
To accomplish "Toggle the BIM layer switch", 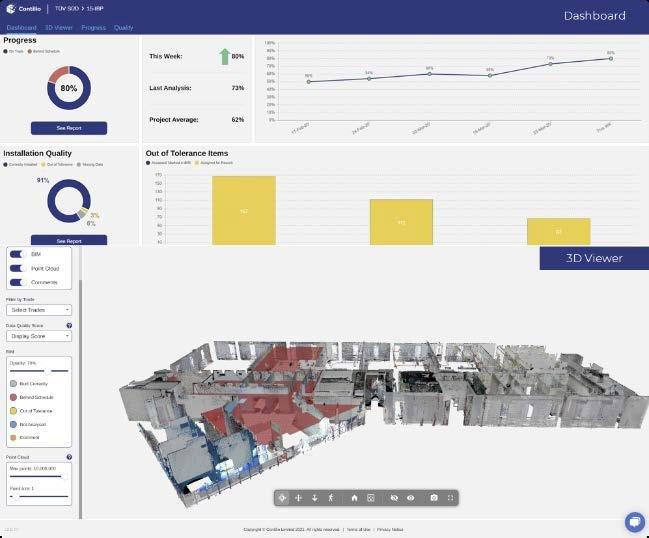I will point(17,255).
